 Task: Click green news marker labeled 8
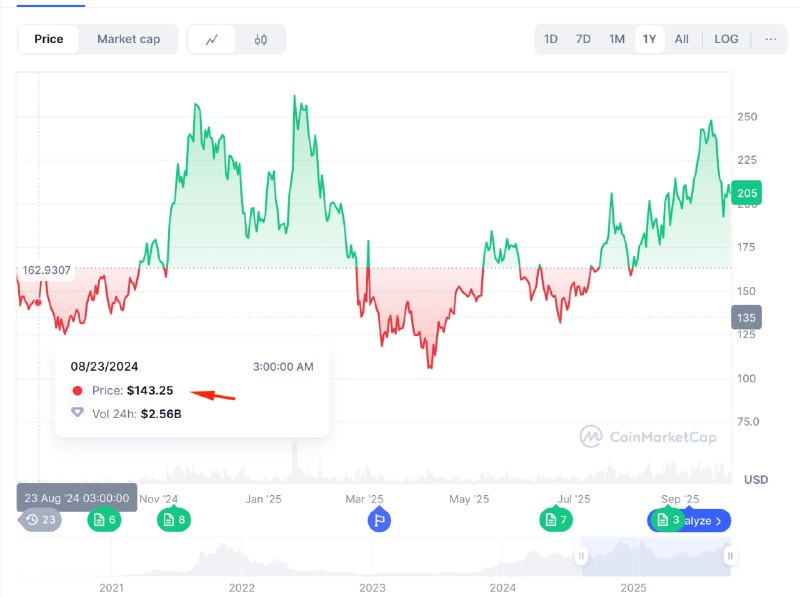[173, 520]
